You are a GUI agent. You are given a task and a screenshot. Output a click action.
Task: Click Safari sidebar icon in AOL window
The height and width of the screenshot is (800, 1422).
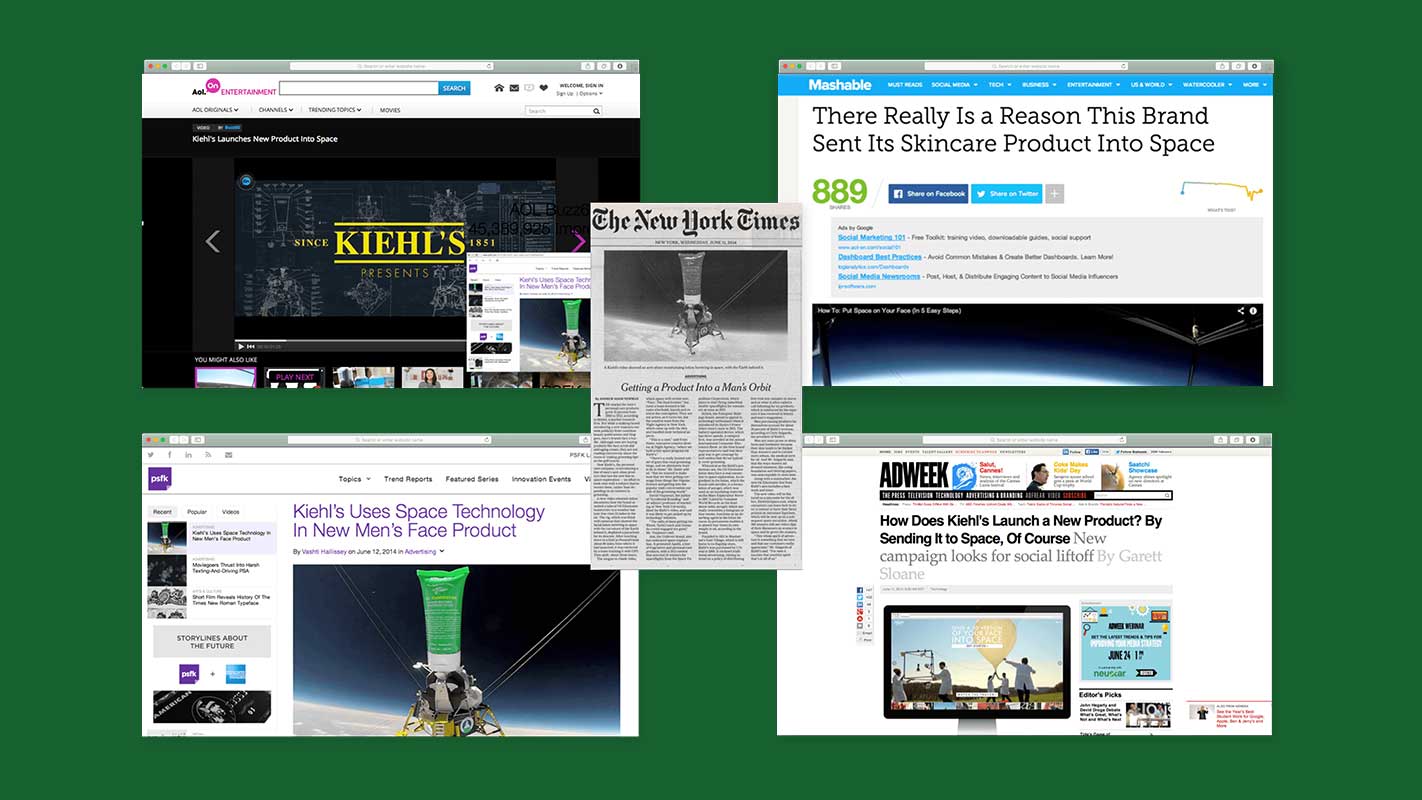[x=200, y=66]
